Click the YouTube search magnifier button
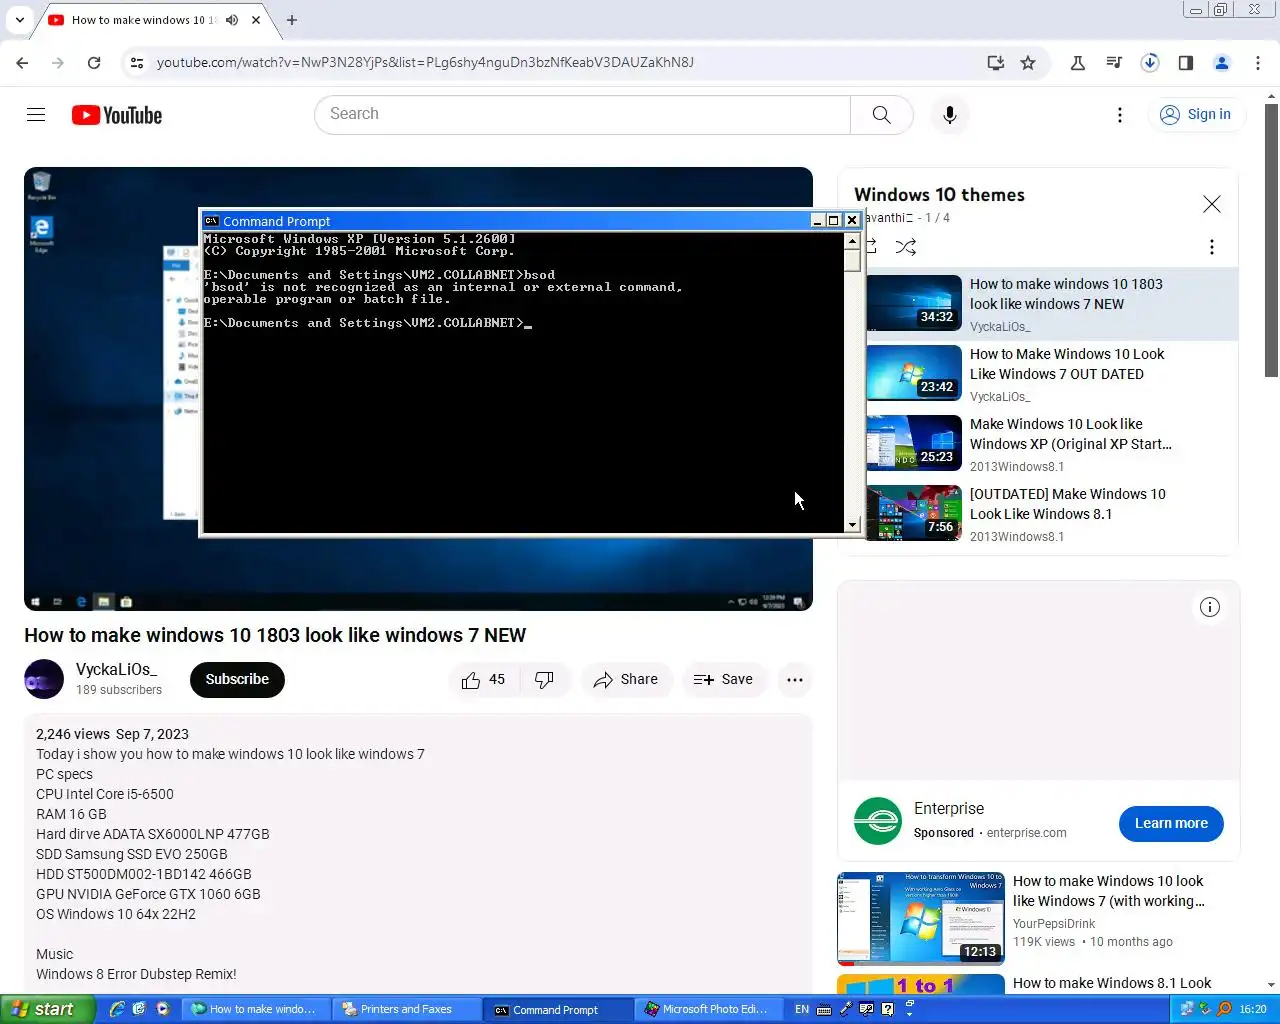1280x1024 pixels. click(x=881, y=115)
